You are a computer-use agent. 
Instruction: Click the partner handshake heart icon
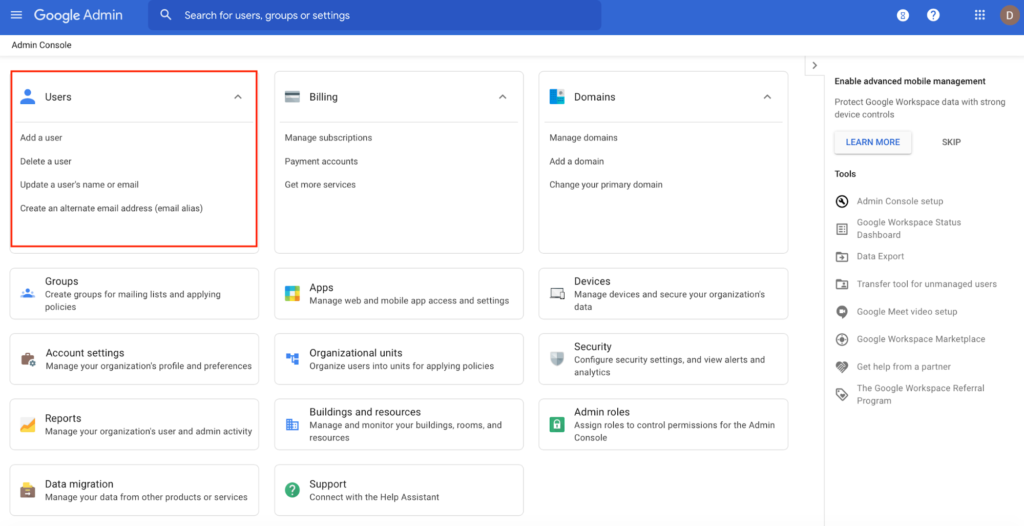pos(842,367)
